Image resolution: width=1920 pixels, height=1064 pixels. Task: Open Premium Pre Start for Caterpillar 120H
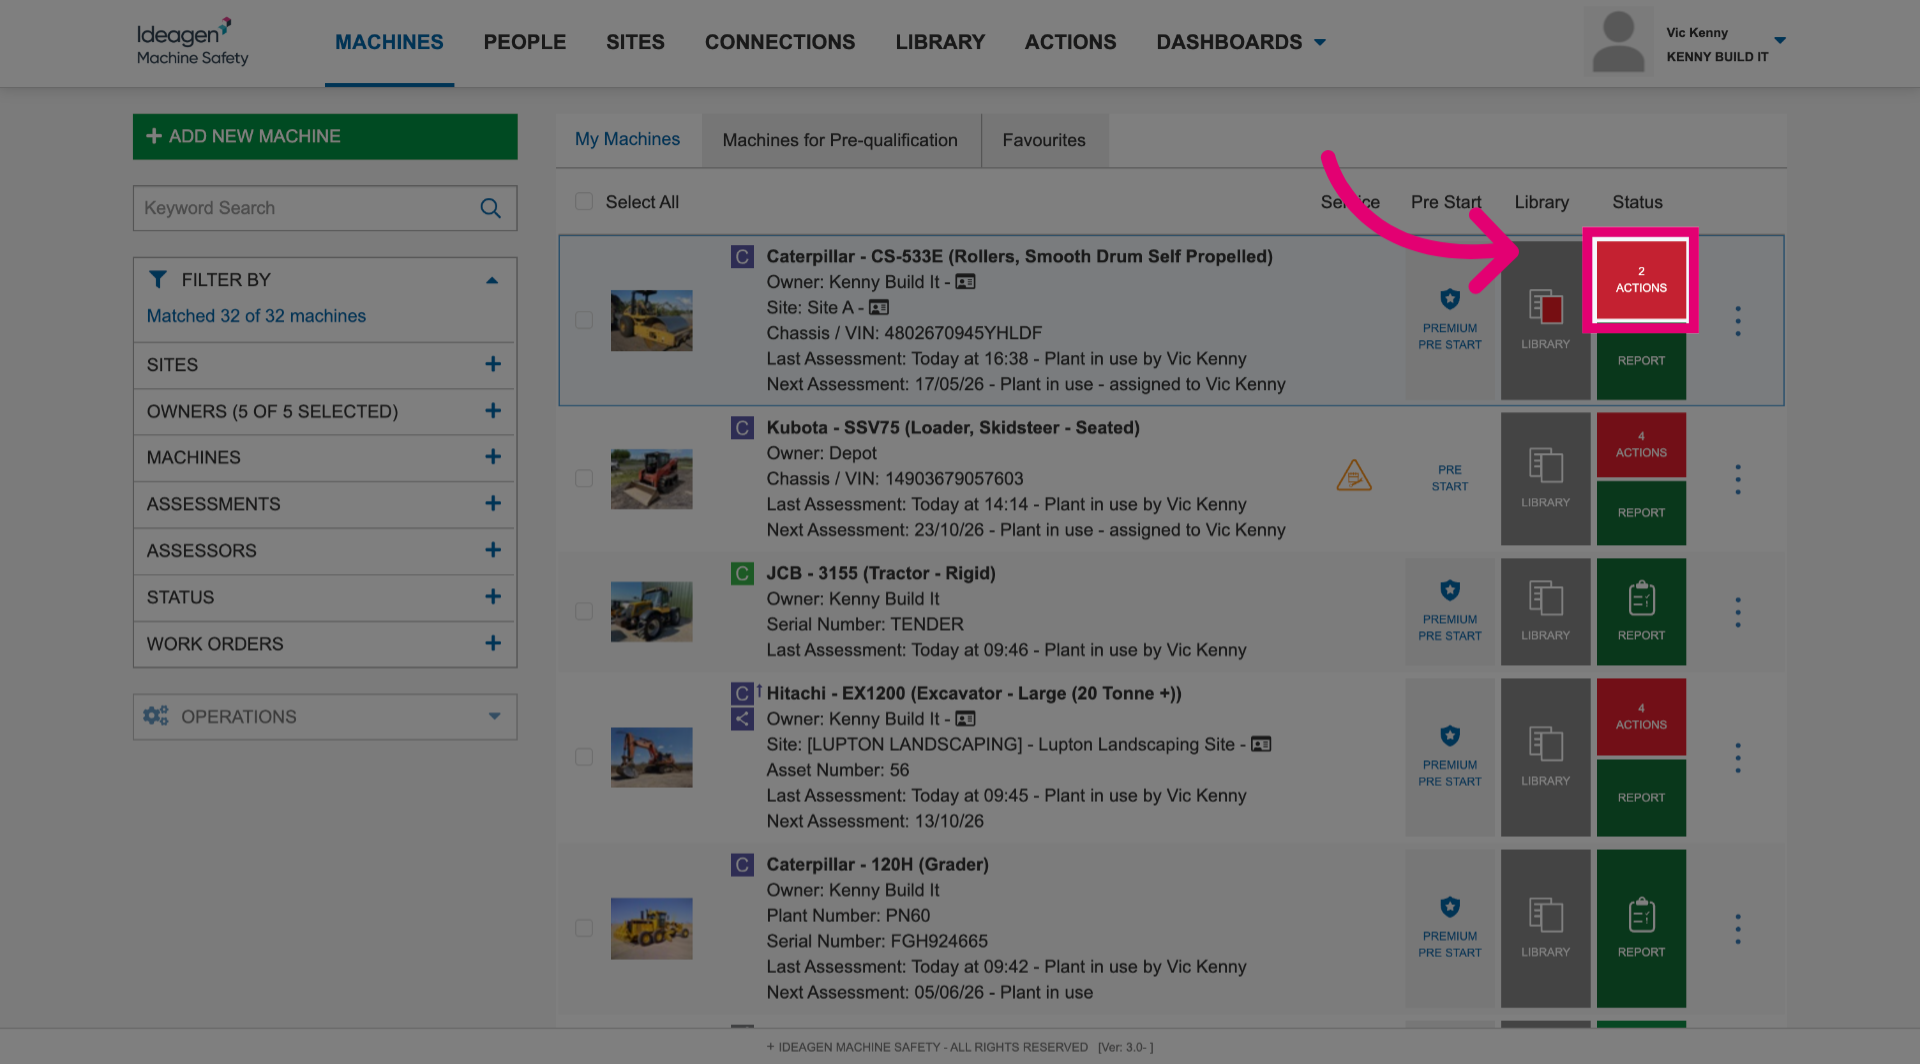click(x=1449, y=928)
